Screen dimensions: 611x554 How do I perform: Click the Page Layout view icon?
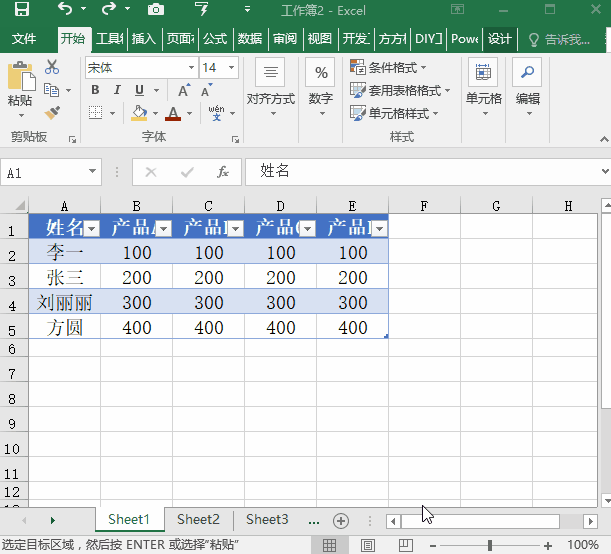click(x=367, y=545)
